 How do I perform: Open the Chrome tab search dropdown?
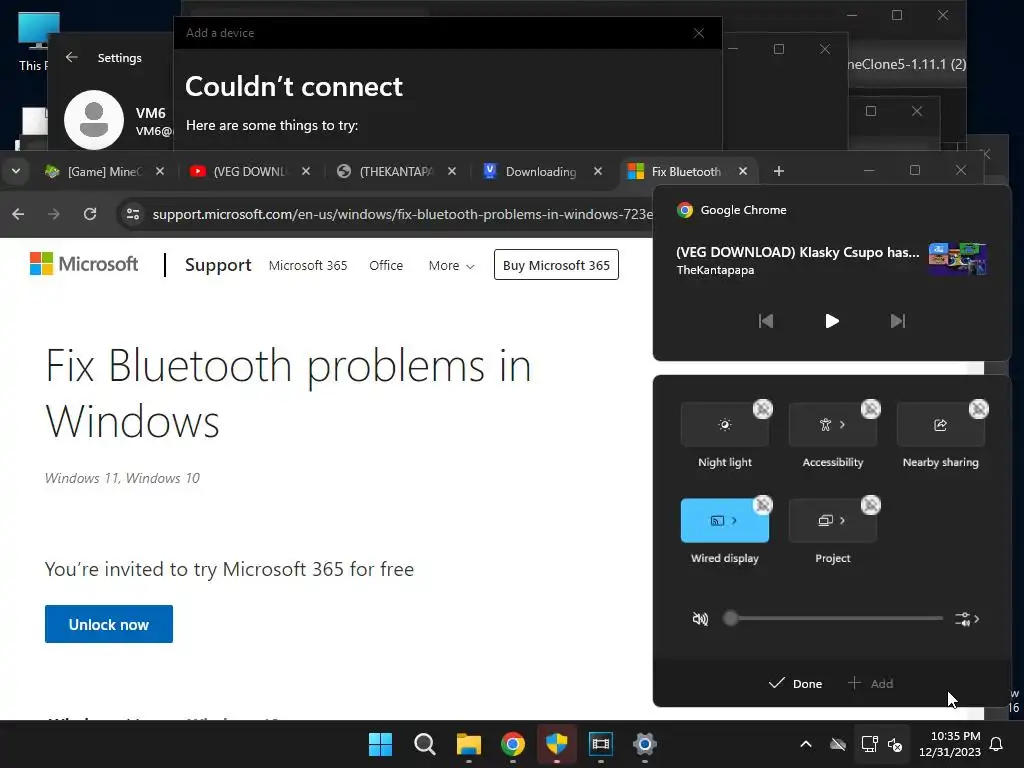click(x=16, y=171)
